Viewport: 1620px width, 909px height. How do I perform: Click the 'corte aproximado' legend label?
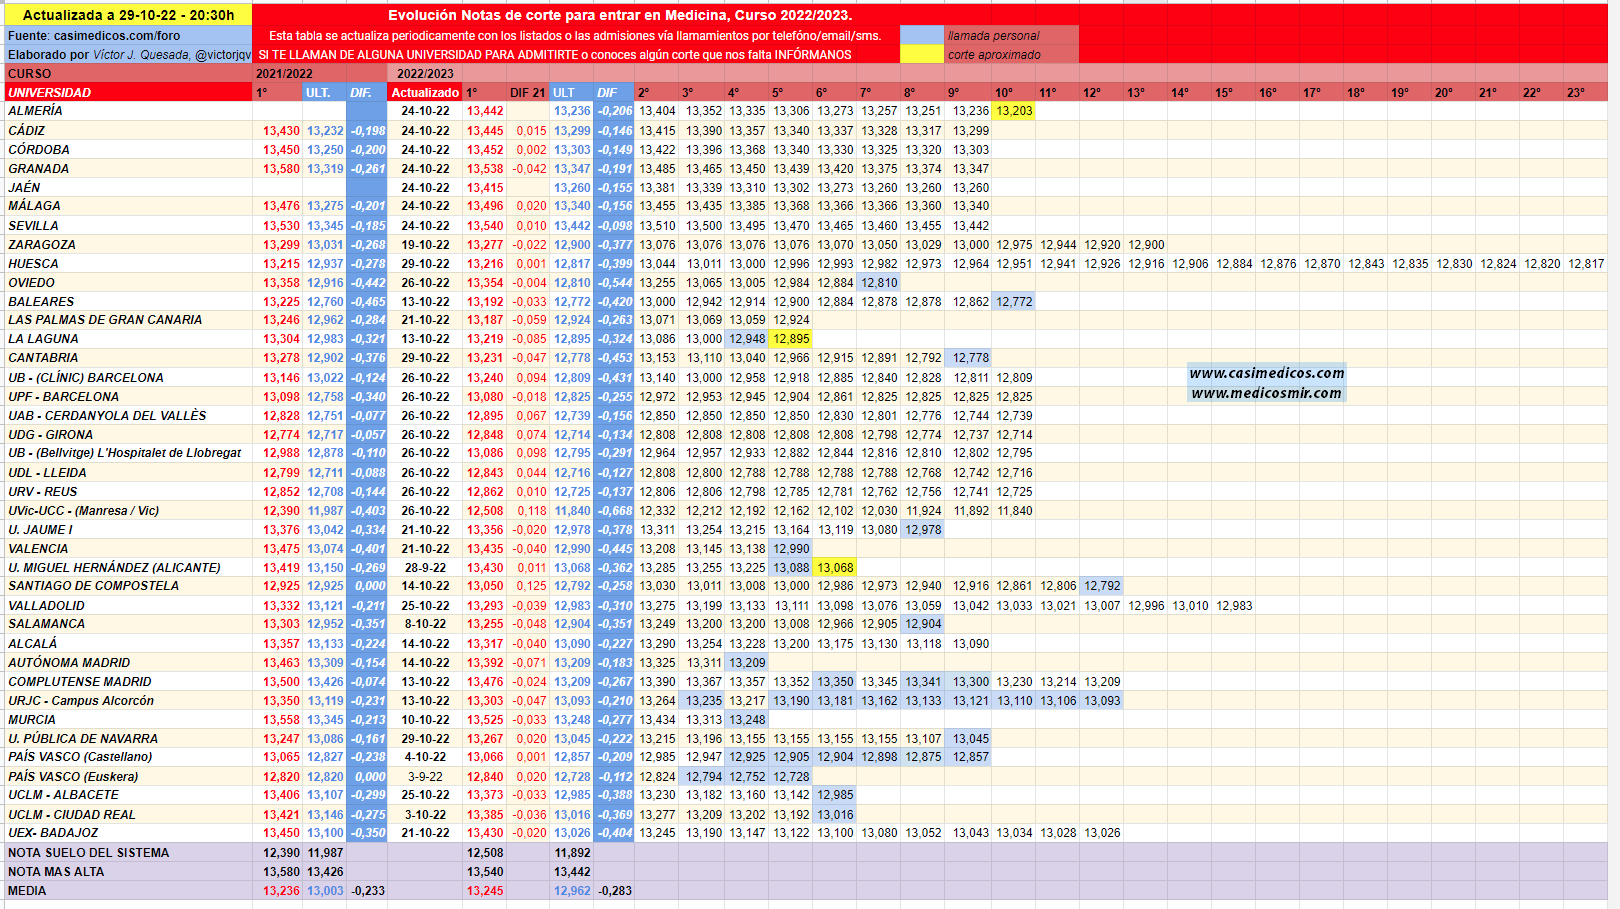coord(994,55)
